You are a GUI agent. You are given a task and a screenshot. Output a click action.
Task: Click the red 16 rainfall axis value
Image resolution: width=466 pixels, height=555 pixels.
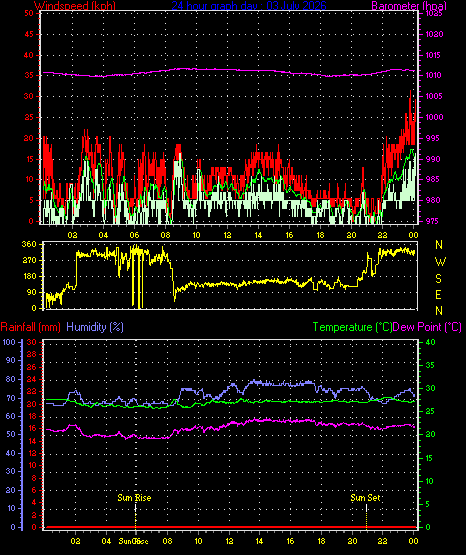[x=32, y=428]
